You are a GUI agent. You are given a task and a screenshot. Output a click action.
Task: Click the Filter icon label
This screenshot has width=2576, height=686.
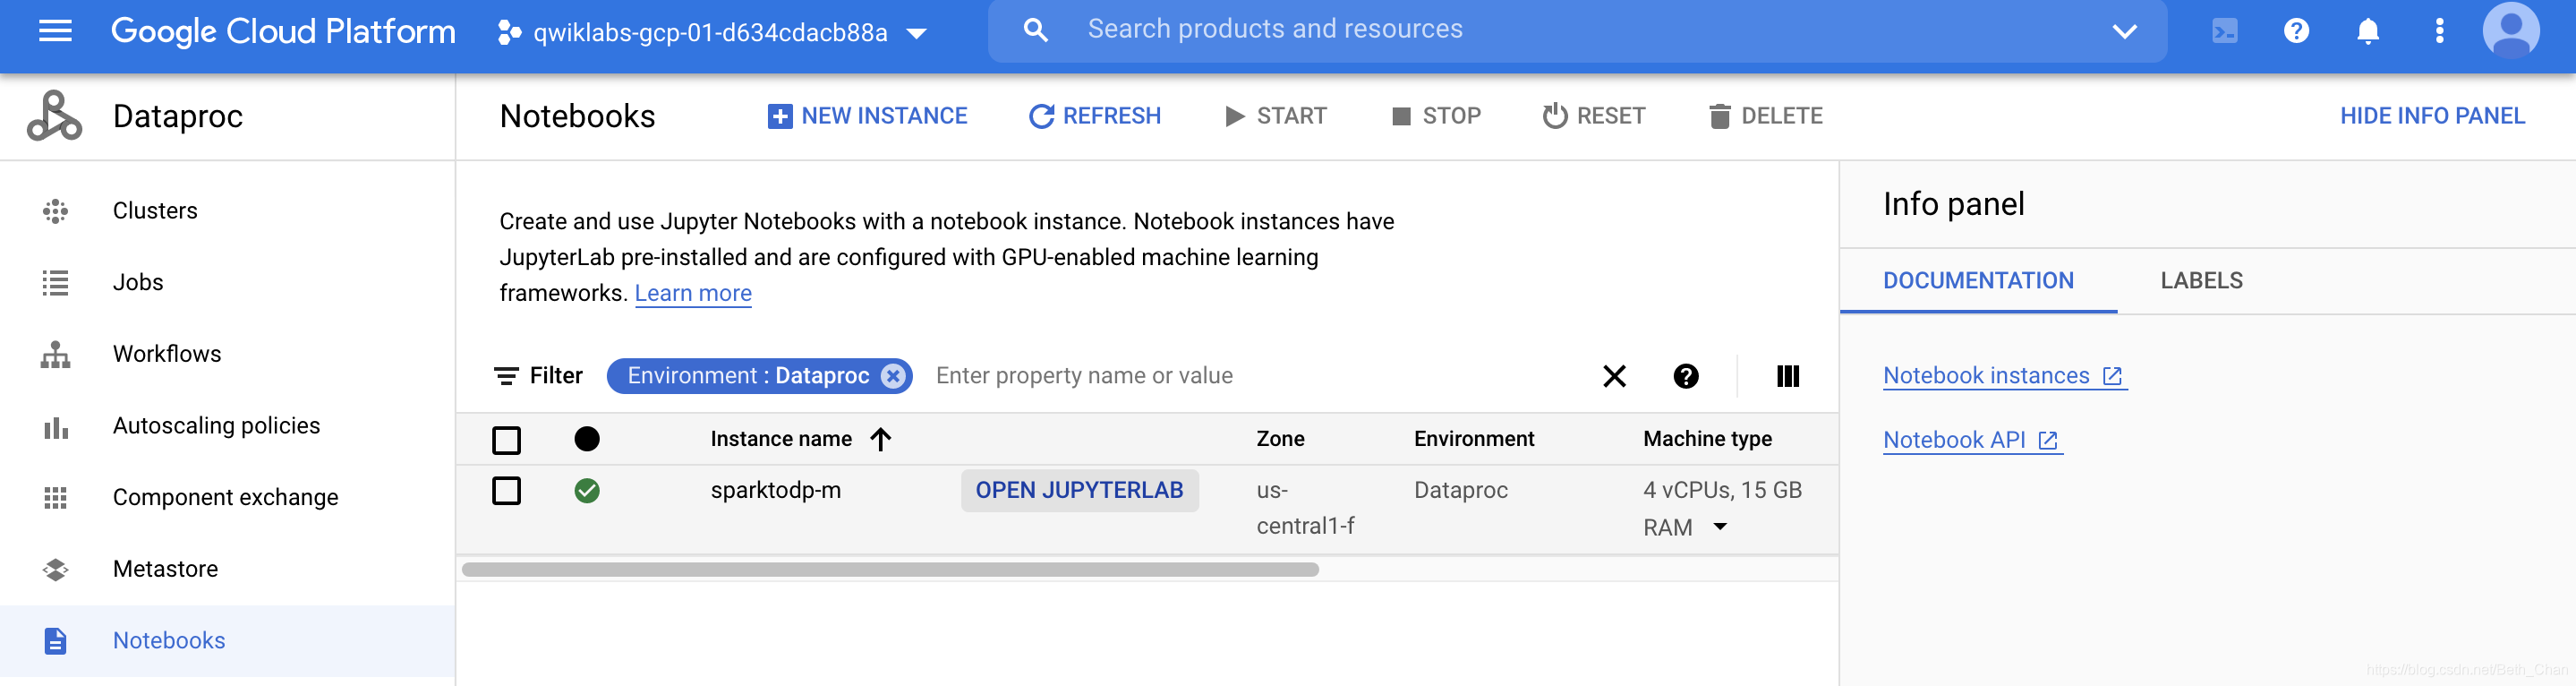pyautogui.click(x=538, y=376)
